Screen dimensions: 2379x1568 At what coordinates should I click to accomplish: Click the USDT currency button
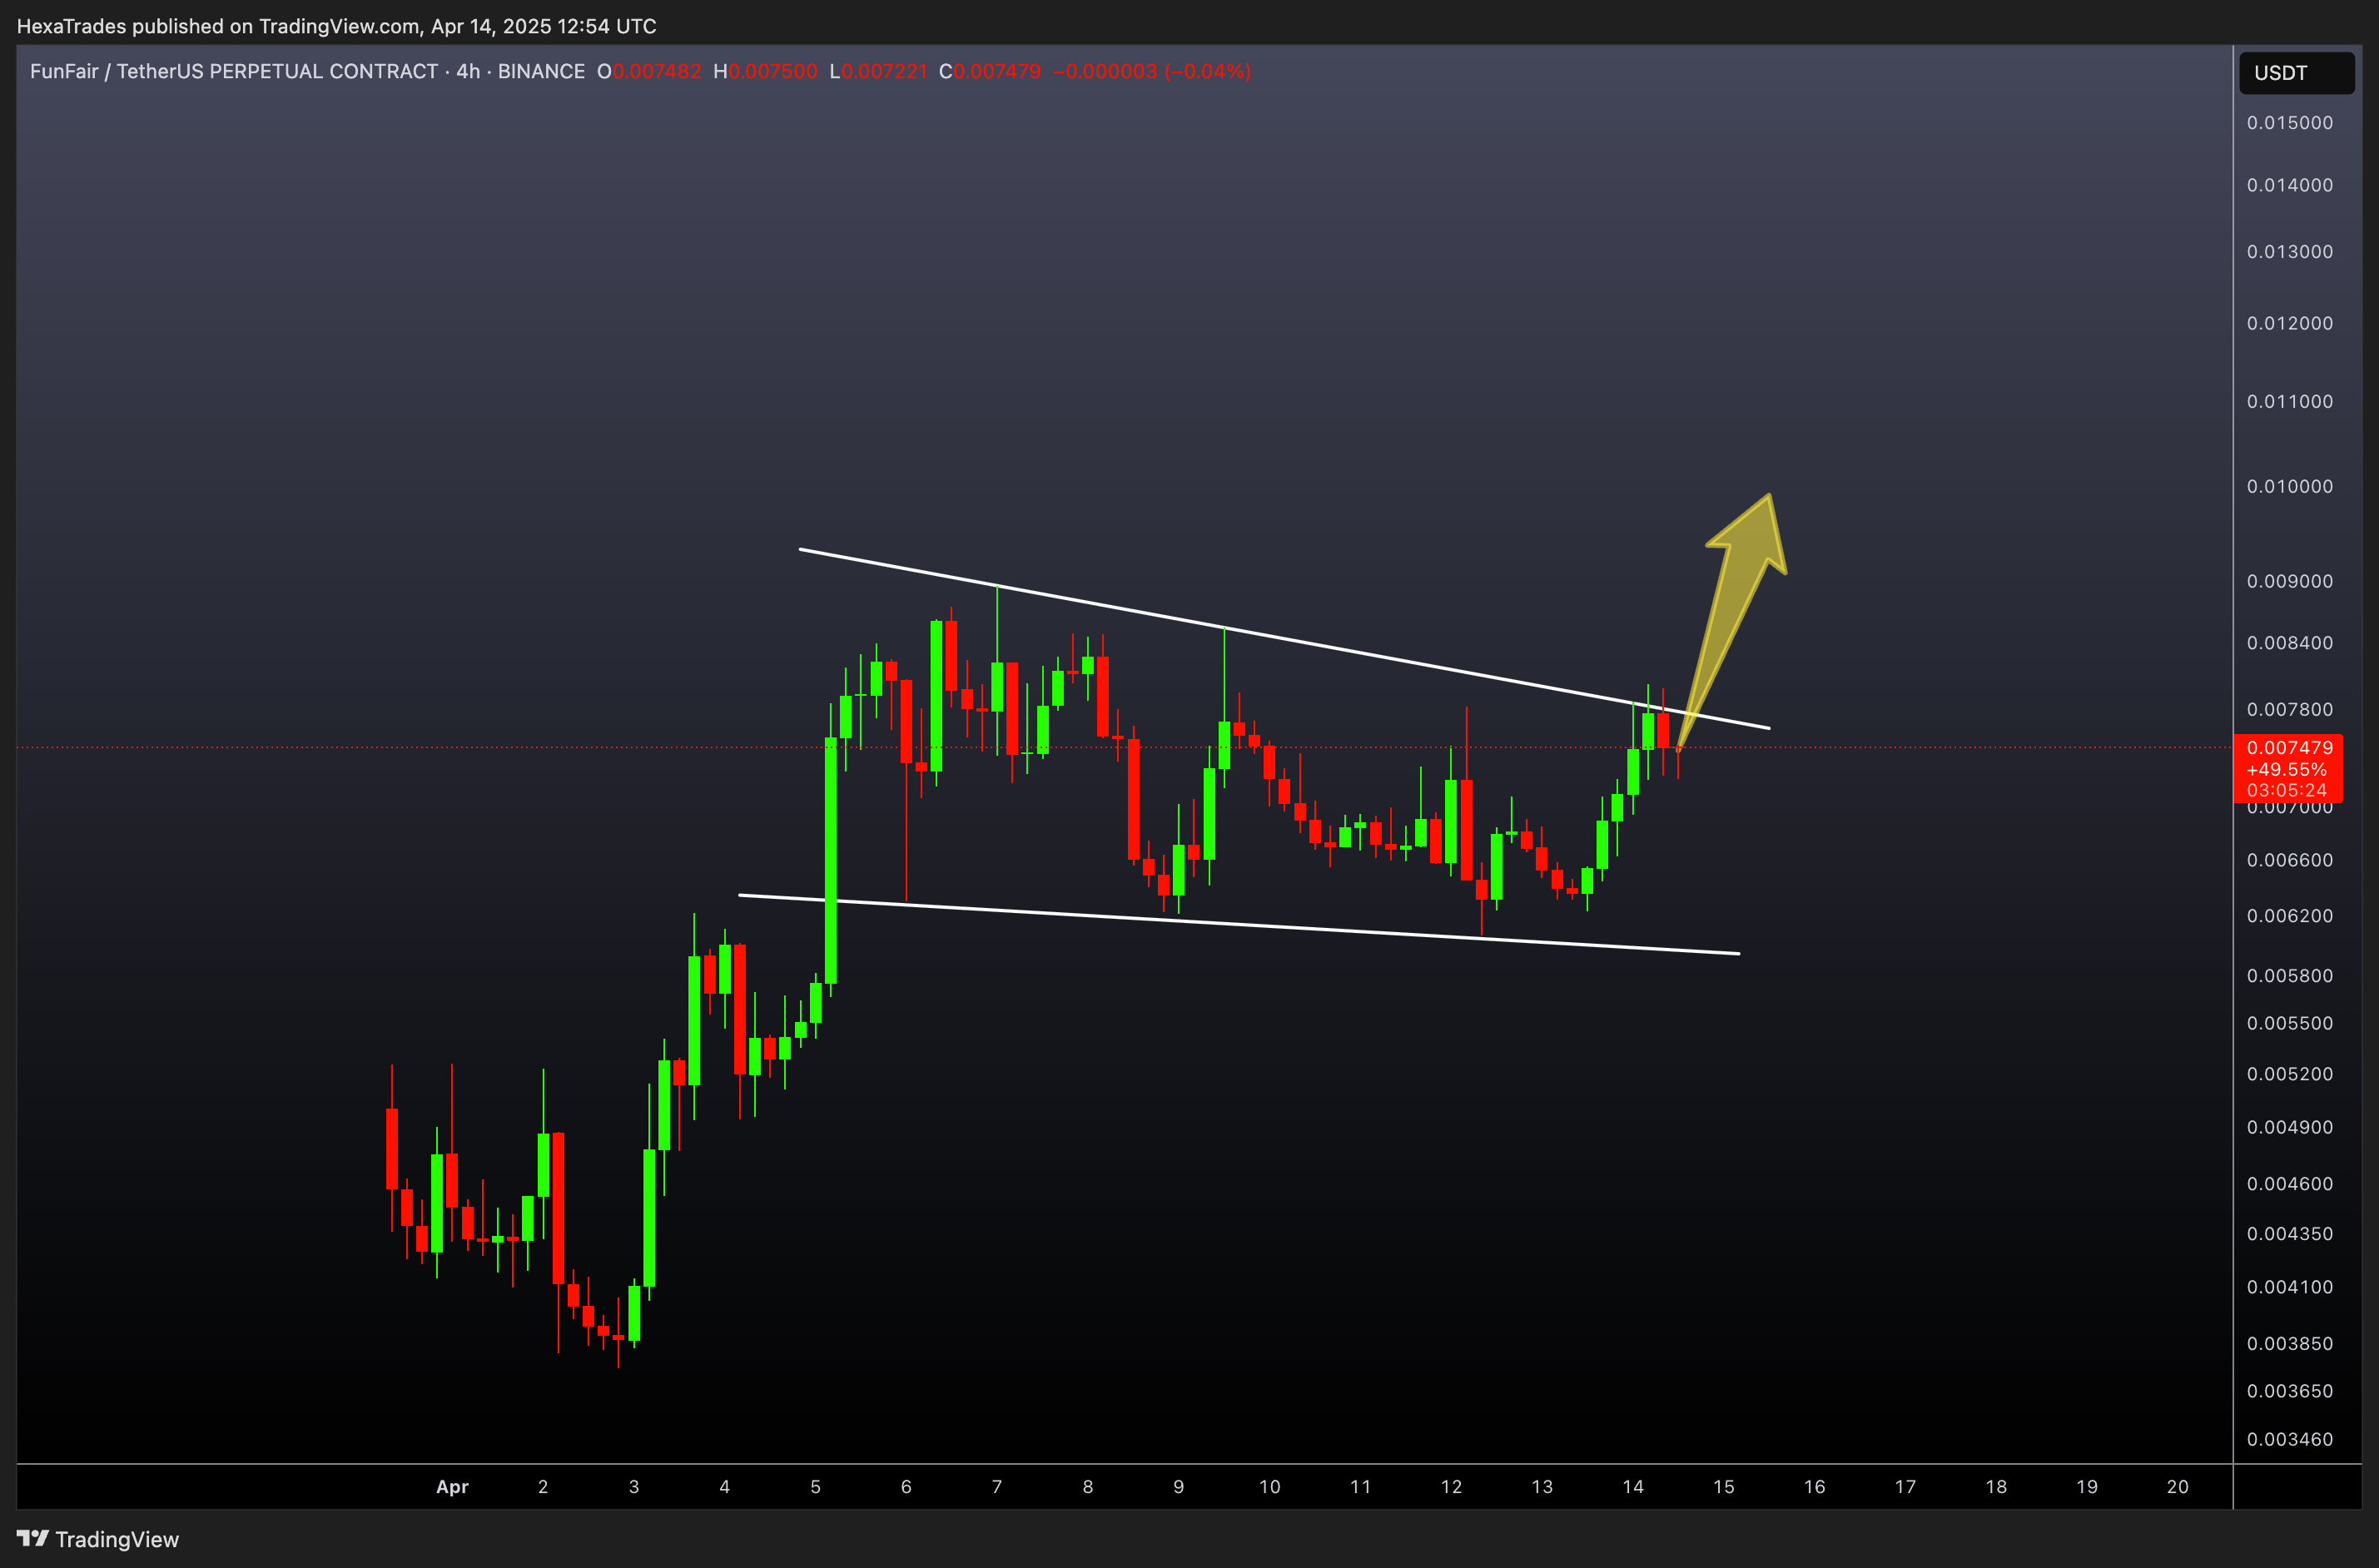2296,73
